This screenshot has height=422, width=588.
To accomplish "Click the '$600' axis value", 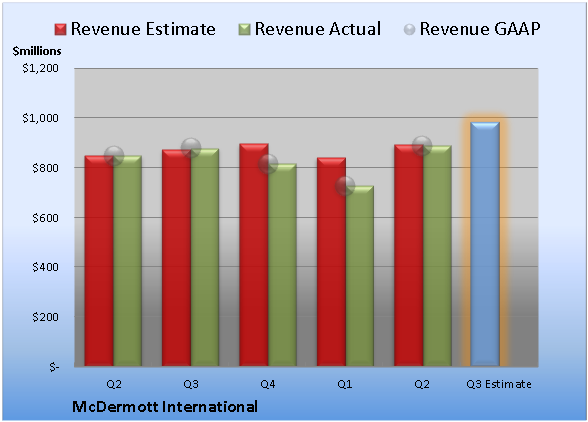I will click(x=45, y=218).
